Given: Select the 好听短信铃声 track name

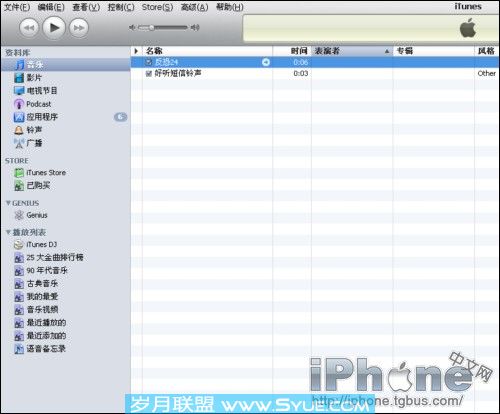Looking at the screenshot, I should 178,73.
